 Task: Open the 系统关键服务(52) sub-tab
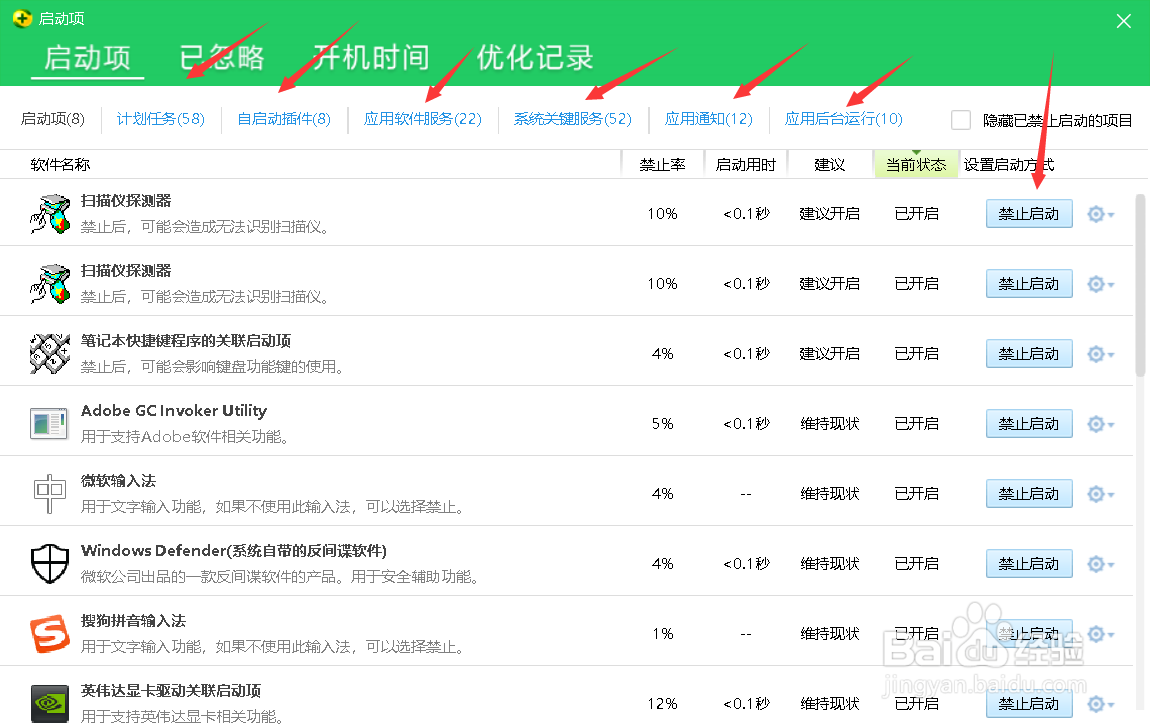click(573, 119)
